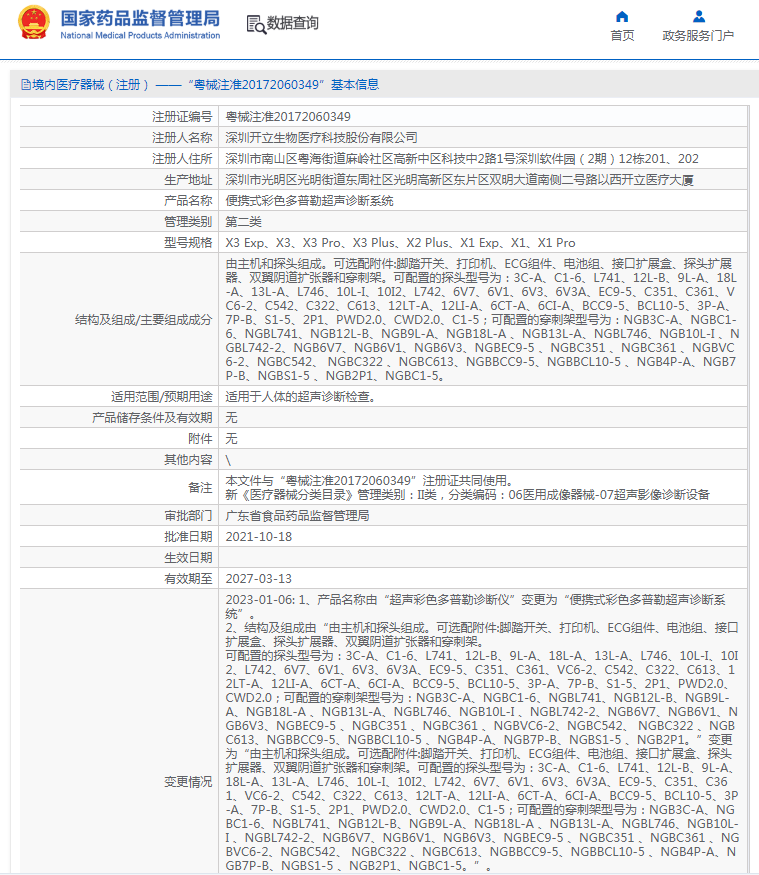Click the user icon above 政务服务门户
759x875 pixels.
coord(698,16)
